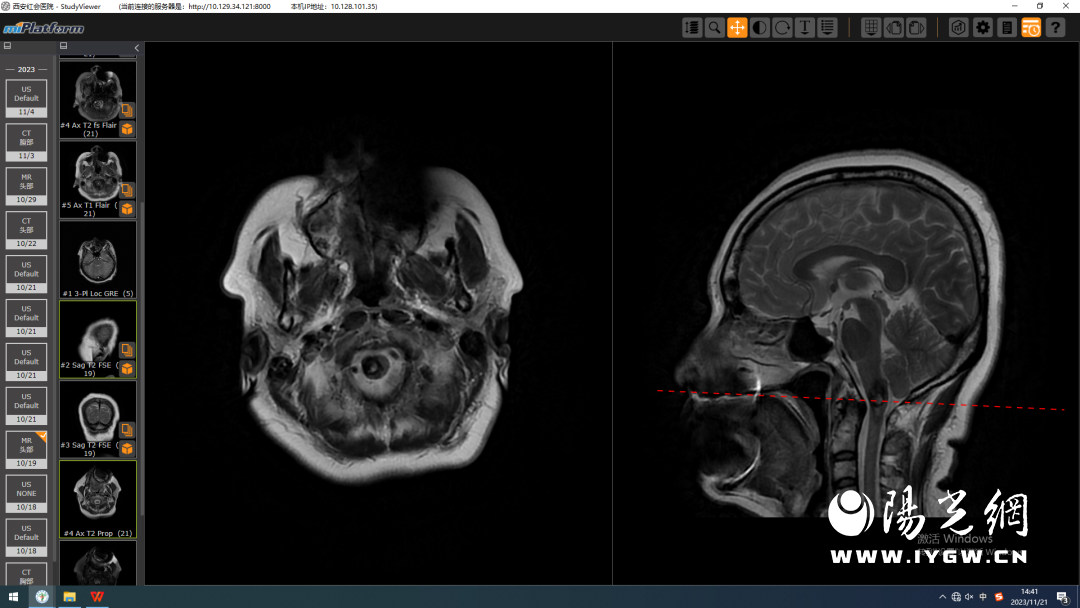Screen dimensions: 1080x608
Task: Click the StudyViewer app taskbar icon
Action: click(42, 597)
